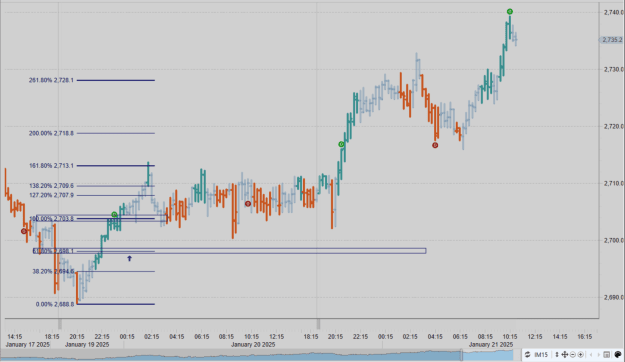Screen dimensions: 625x362
Task: Zoom out with the minus icon
Action: (x=573, y=354)
